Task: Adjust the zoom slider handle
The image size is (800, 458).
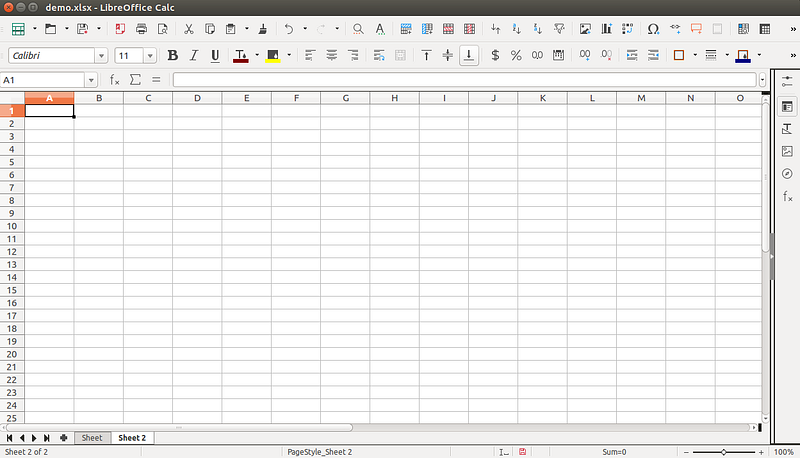Action: 723,452
